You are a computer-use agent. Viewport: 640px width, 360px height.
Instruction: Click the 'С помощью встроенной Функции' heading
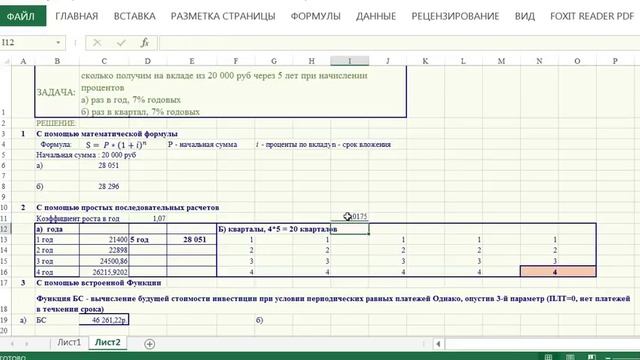tap(98, 282)
